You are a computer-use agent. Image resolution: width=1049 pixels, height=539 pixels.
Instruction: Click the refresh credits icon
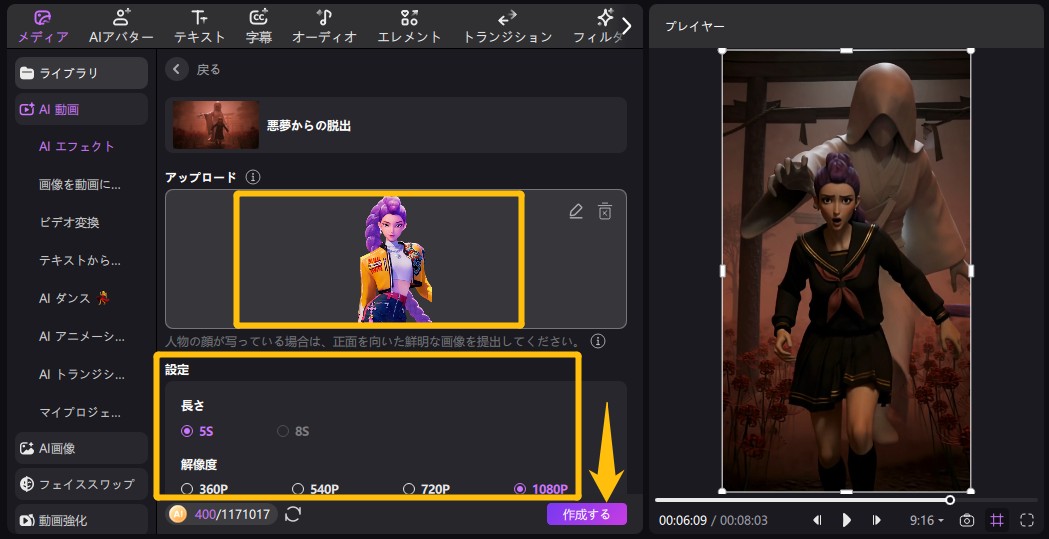click(x=293, y=514)
